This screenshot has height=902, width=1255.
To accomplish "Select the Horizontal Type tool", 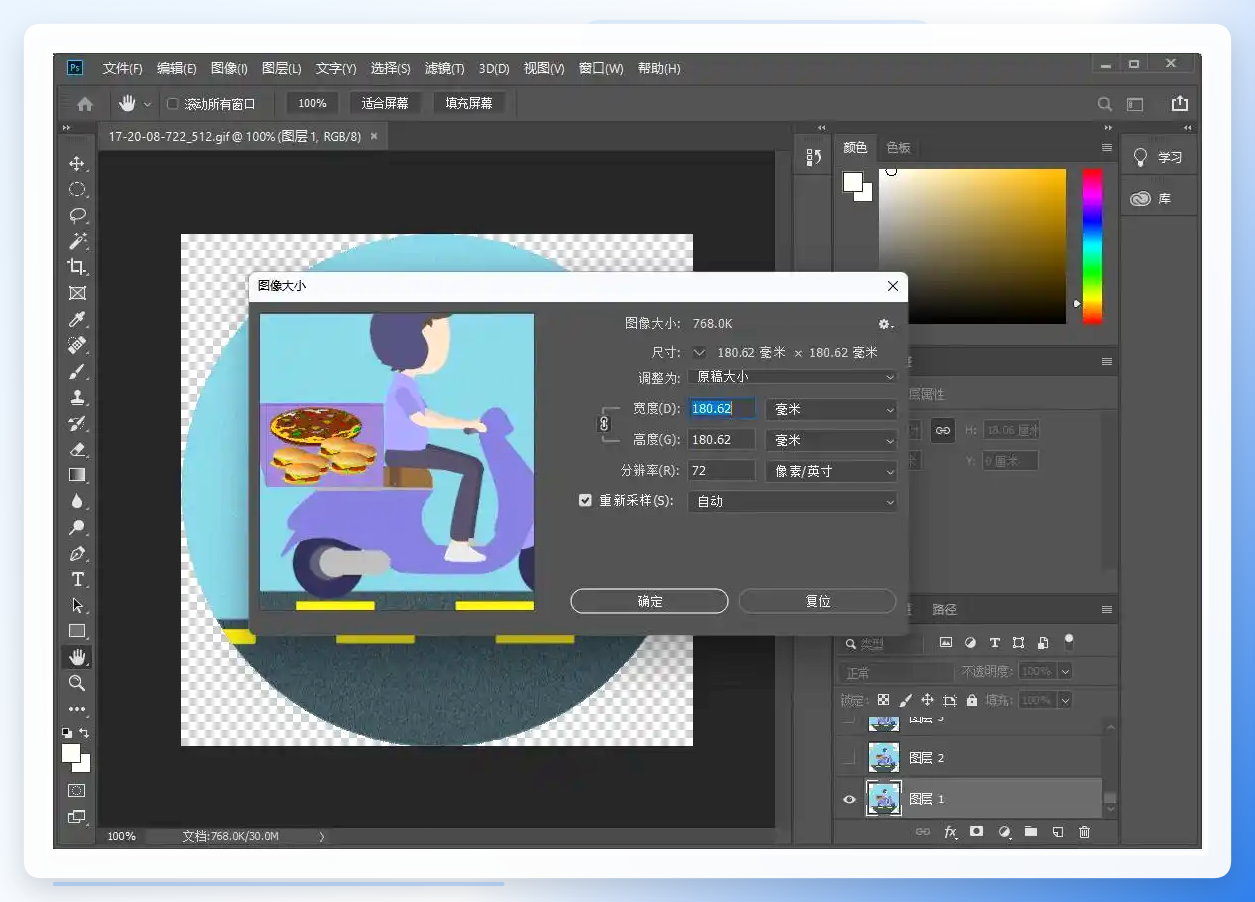I will click(77, 579).
